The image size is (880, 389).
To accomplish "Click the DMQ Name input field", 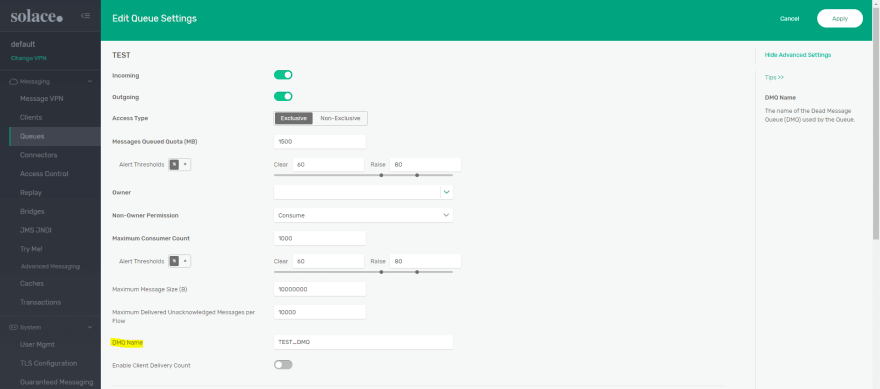I will [363, 342].
